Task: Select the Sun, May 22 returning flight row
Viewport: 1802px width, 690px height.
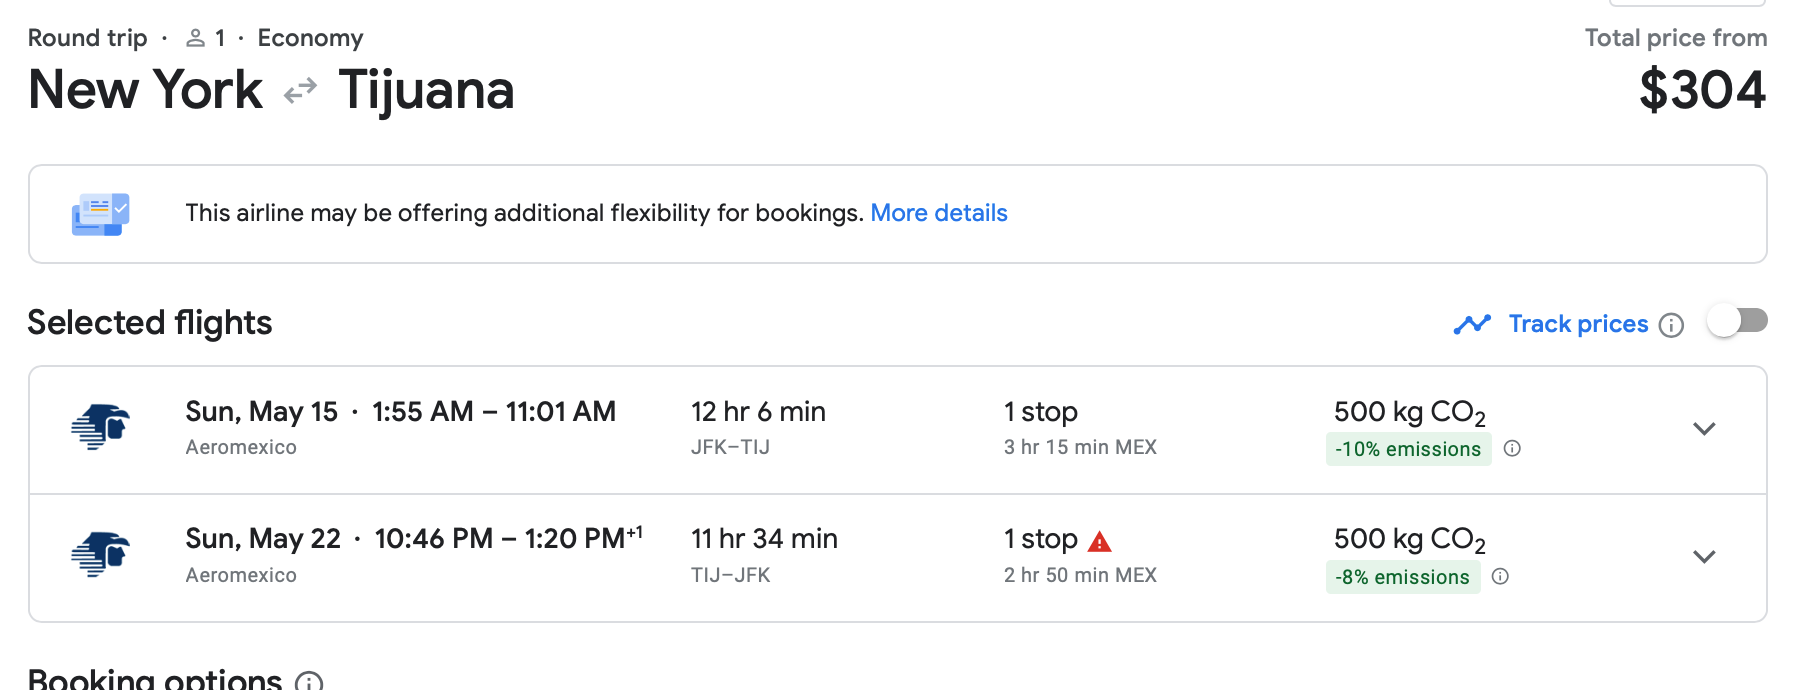Action: tap(898, 558)
